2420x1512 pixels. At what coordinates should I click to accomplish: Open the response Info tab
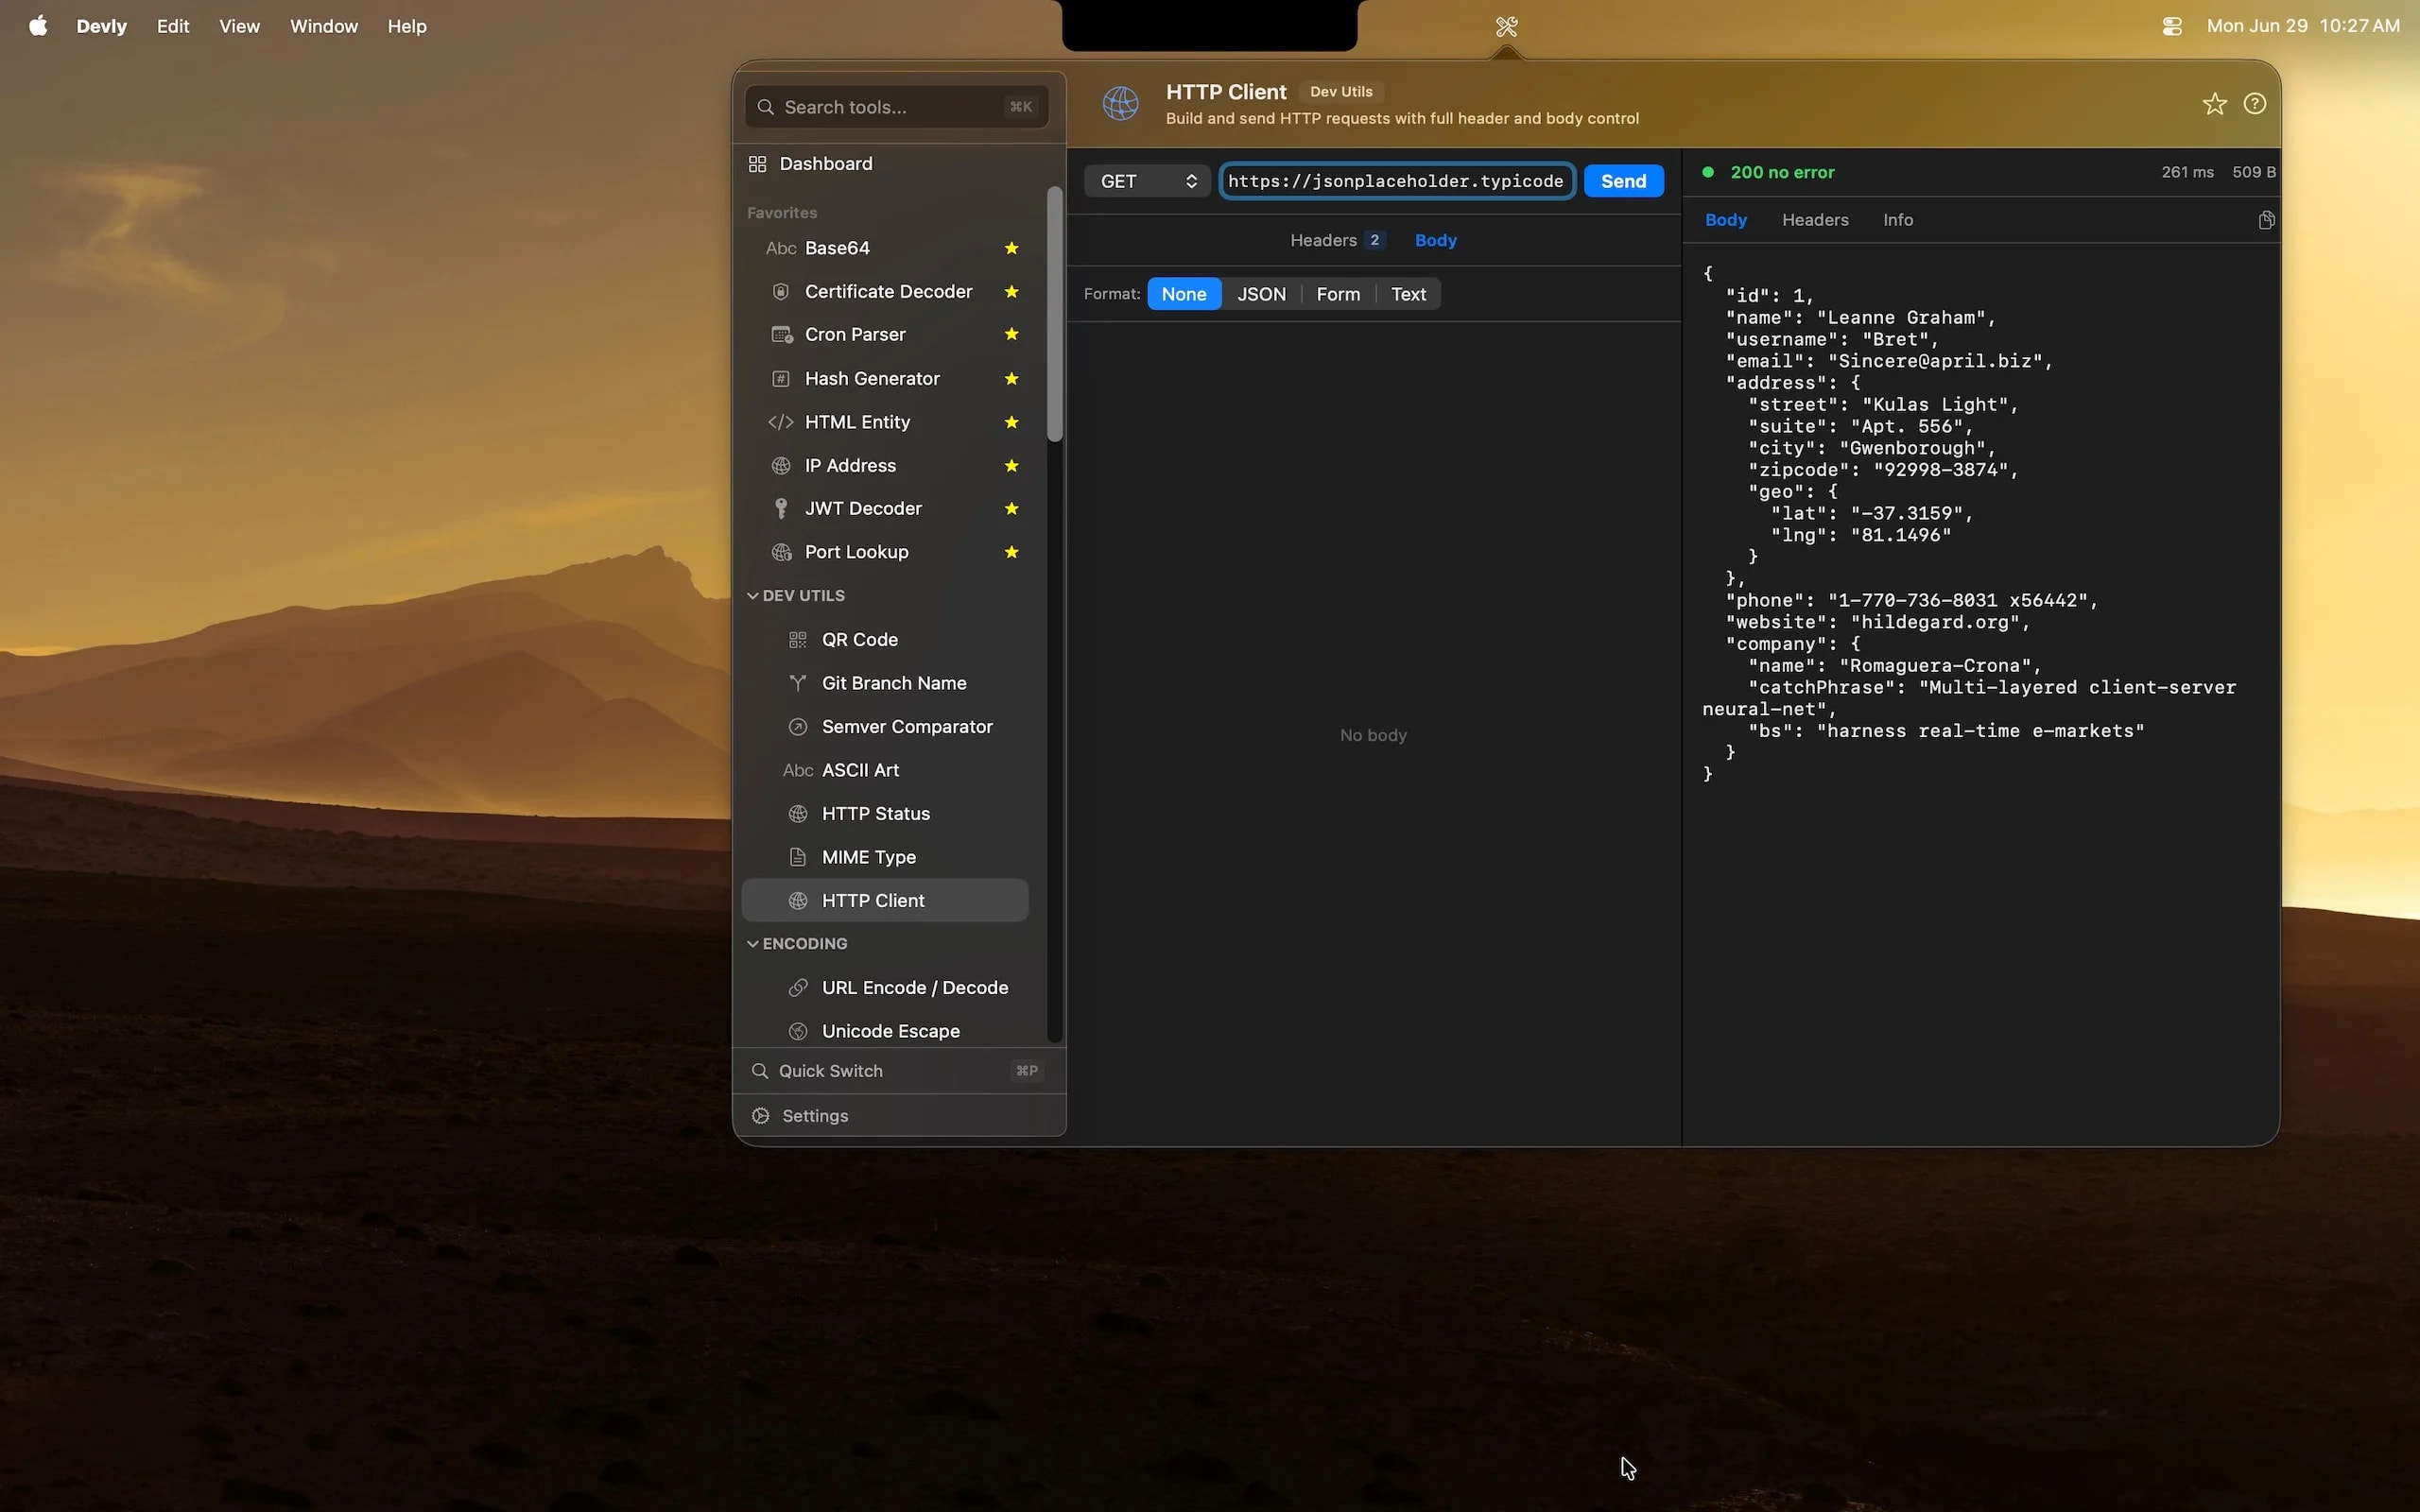pyautogui.click(x=1897, y=220)
